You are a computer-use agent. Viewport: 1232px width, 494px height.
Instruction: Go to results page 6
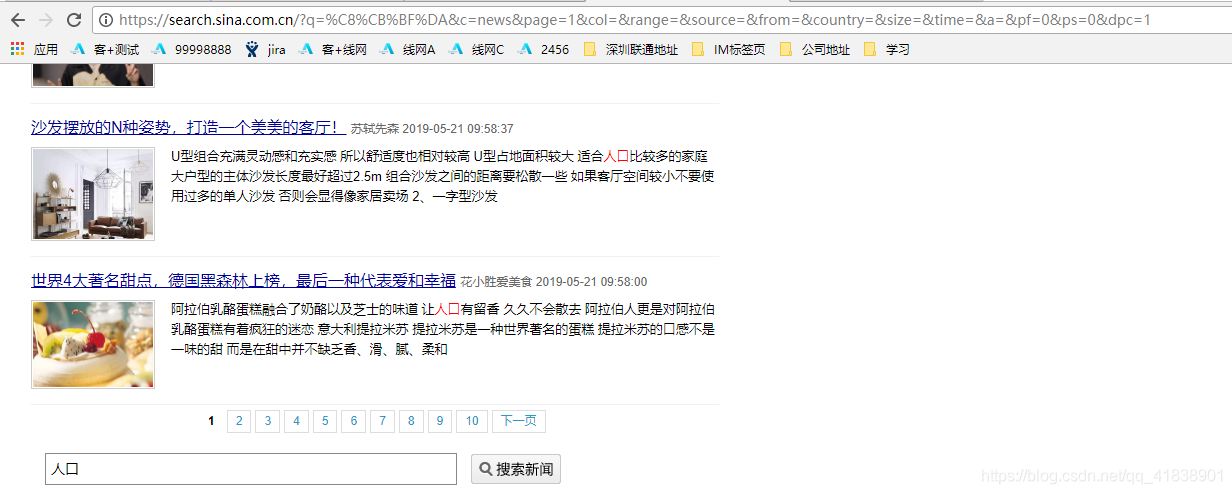(x=353, y=421)
